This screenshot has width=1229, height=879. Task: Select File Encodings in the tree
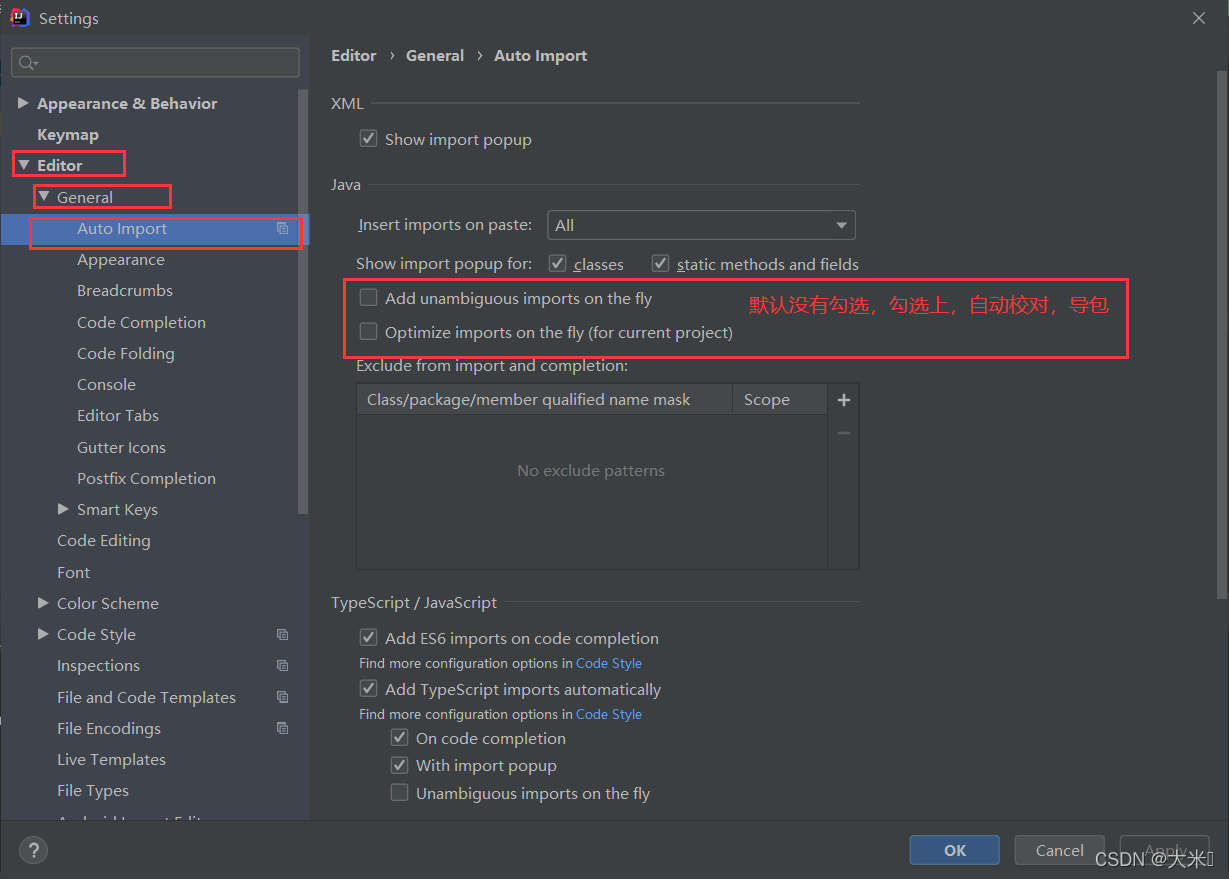[x=109, y=728]
